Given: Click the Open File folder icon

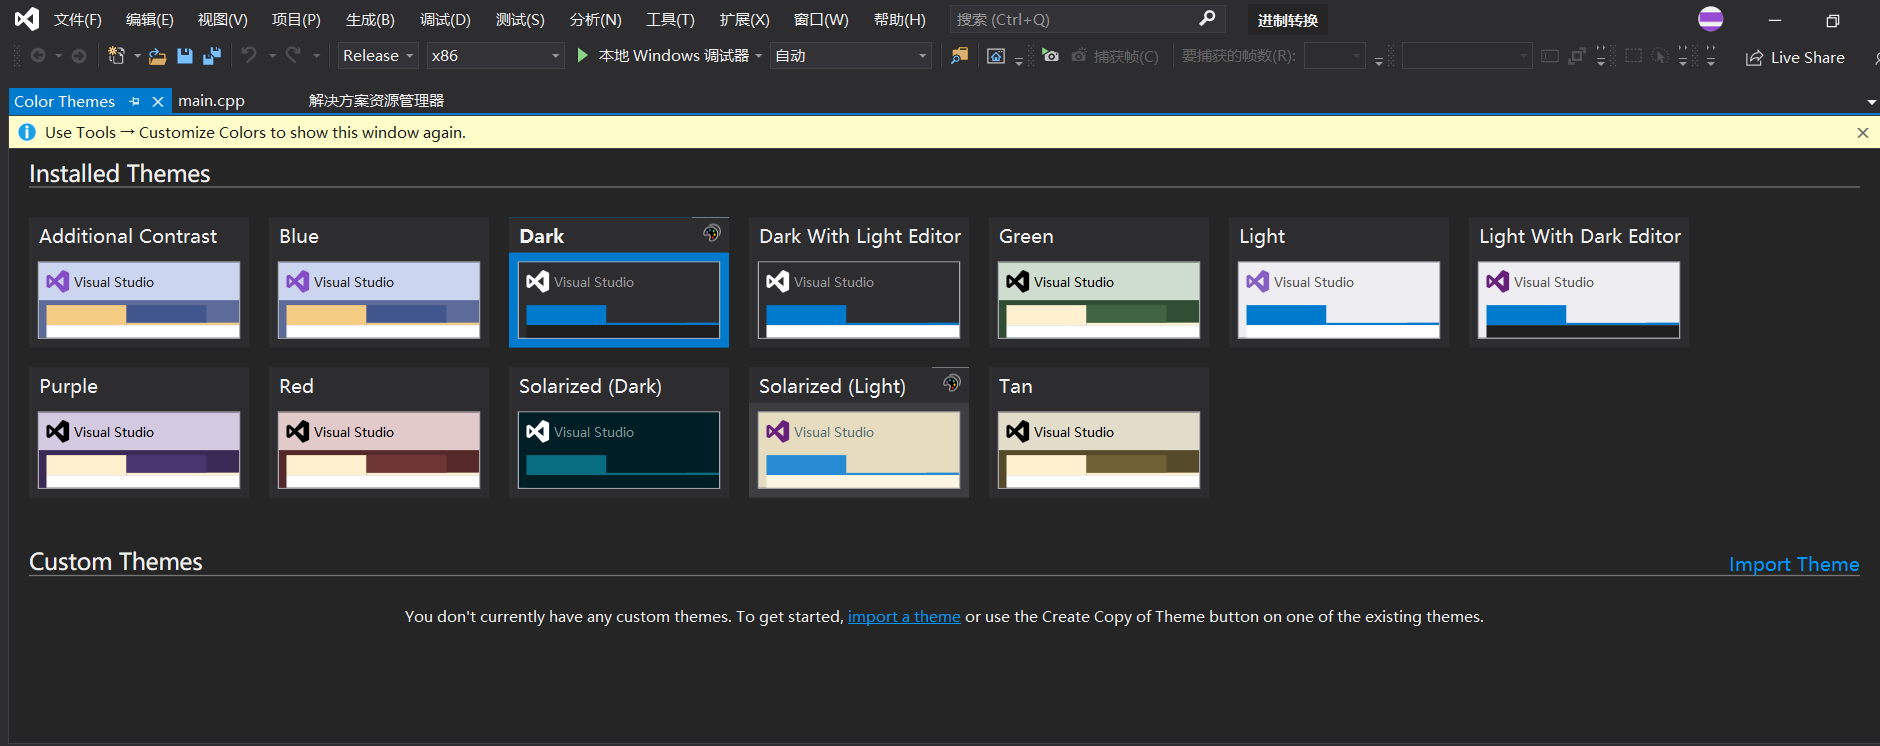Looking at the screenshot, I should click(x=157, y=56).
